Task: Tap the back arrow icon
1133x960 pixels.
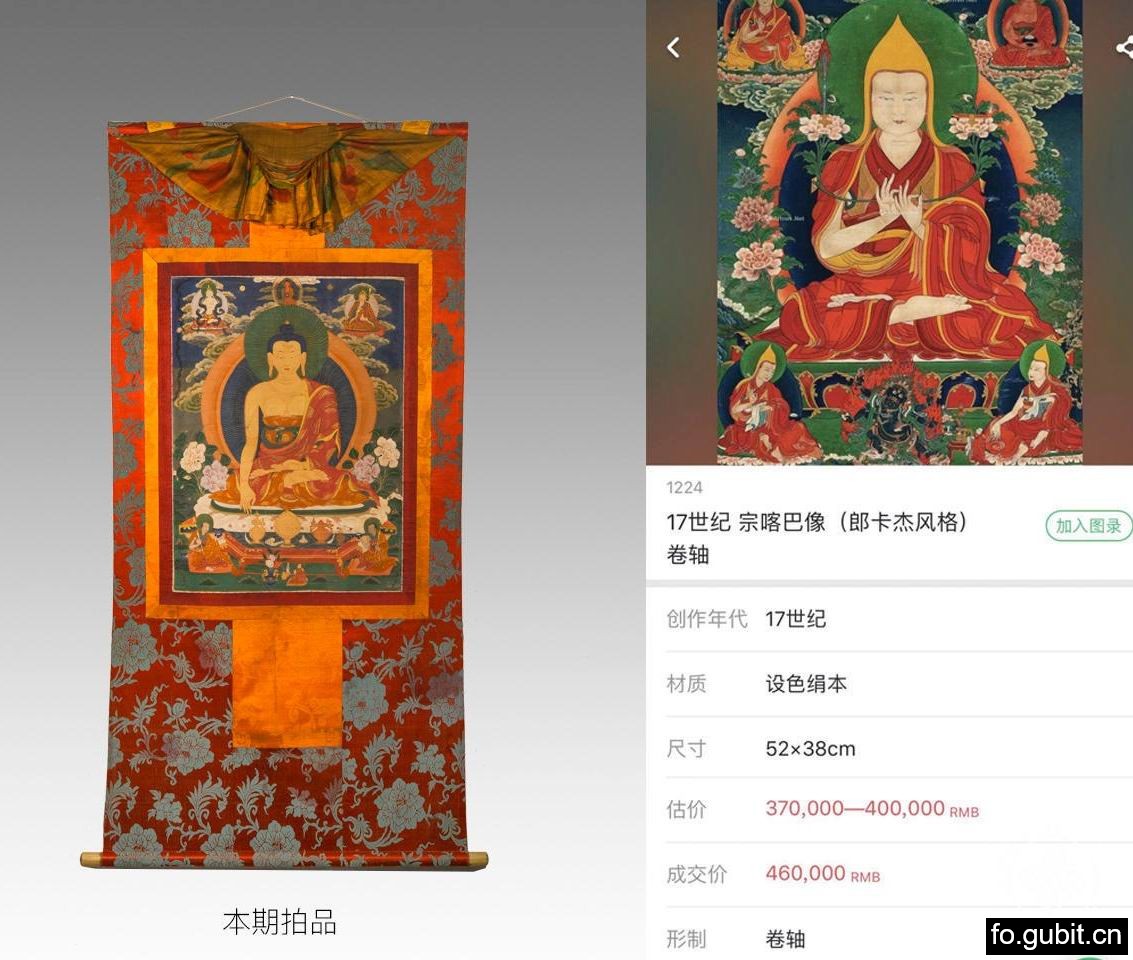Action: (x=673, y=48)
